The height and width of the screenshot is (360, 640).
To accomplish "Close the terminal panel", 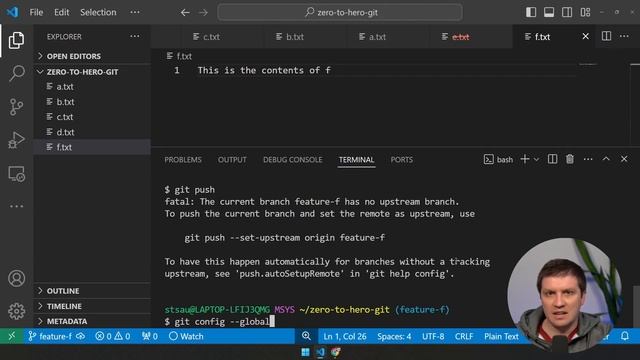I will point(624,159).
